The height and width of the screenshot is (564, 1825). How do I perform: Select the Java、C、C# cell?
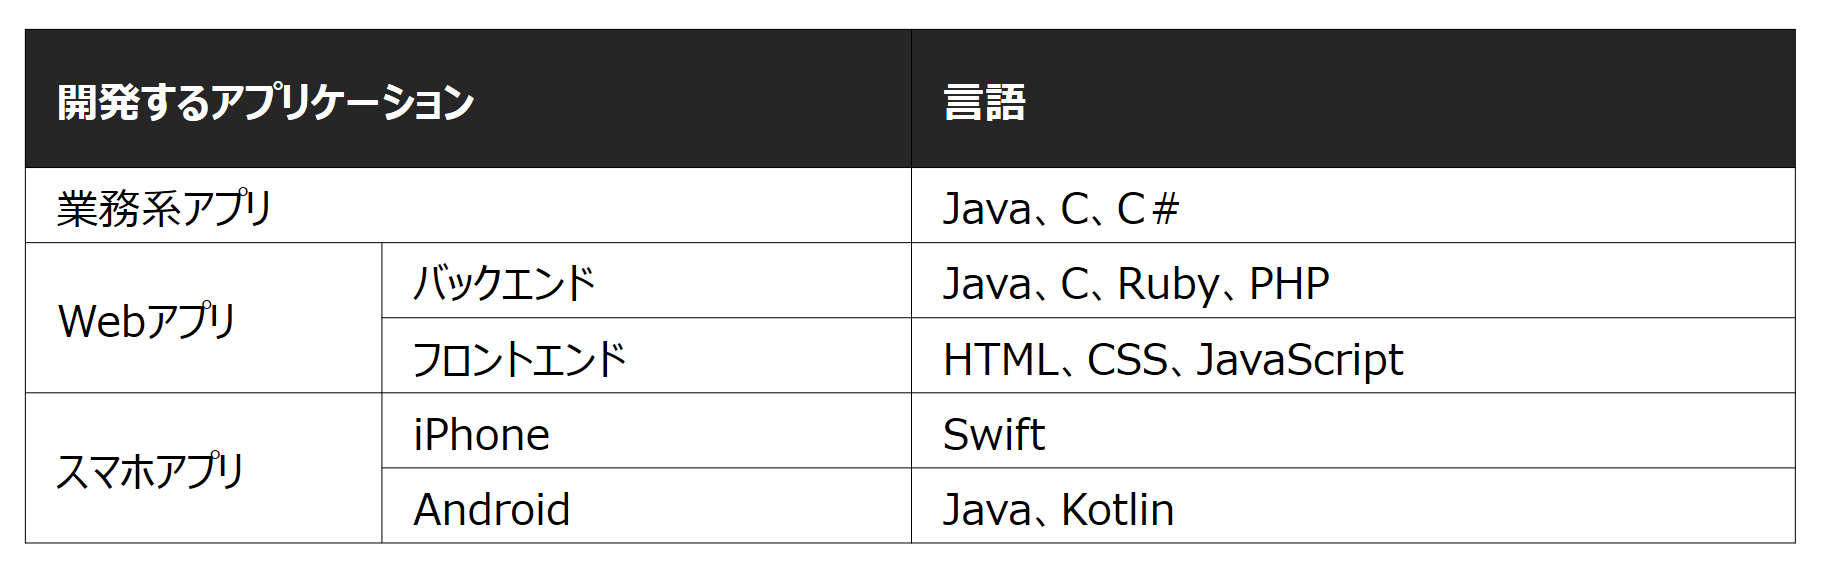1353,205
